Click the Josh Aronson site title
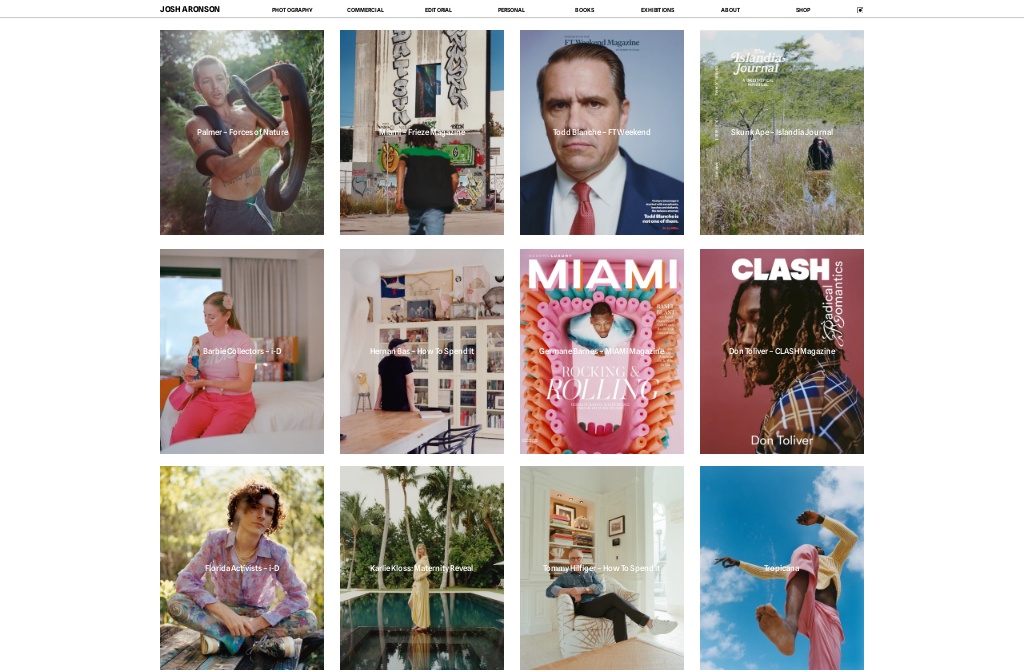 pos(190,9)
